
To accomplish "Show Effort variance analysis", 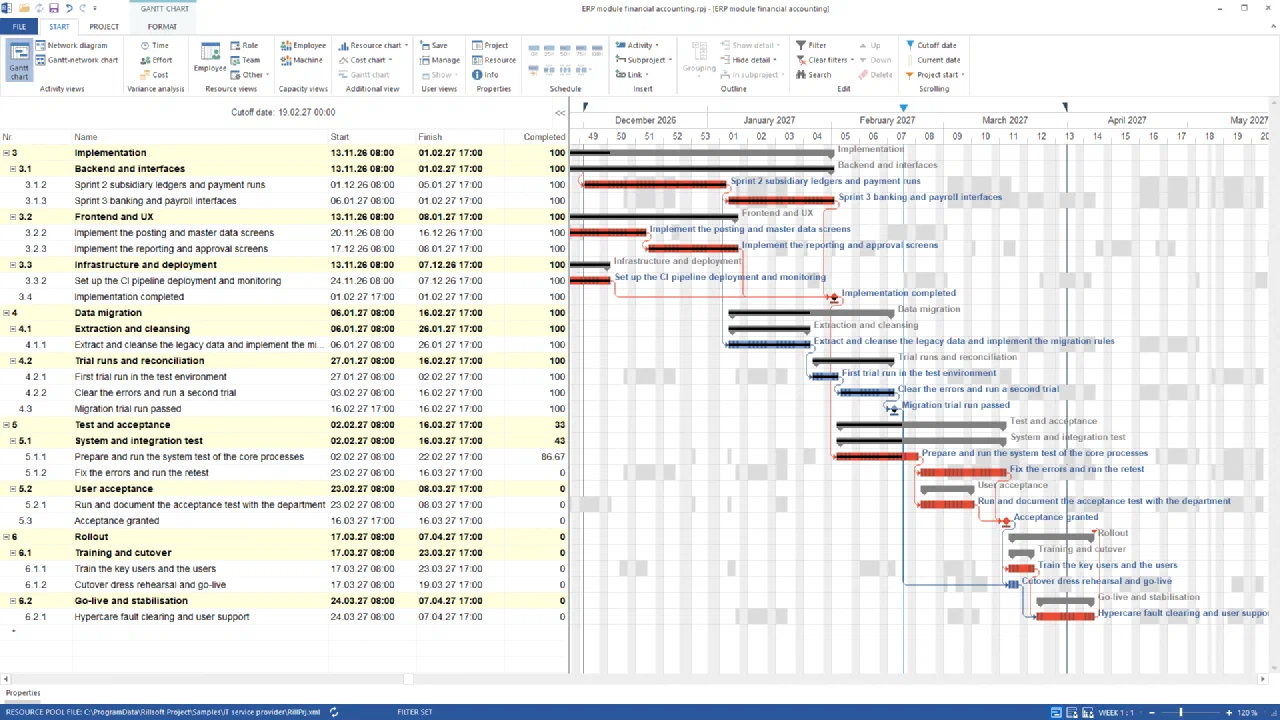I will 155,60.
